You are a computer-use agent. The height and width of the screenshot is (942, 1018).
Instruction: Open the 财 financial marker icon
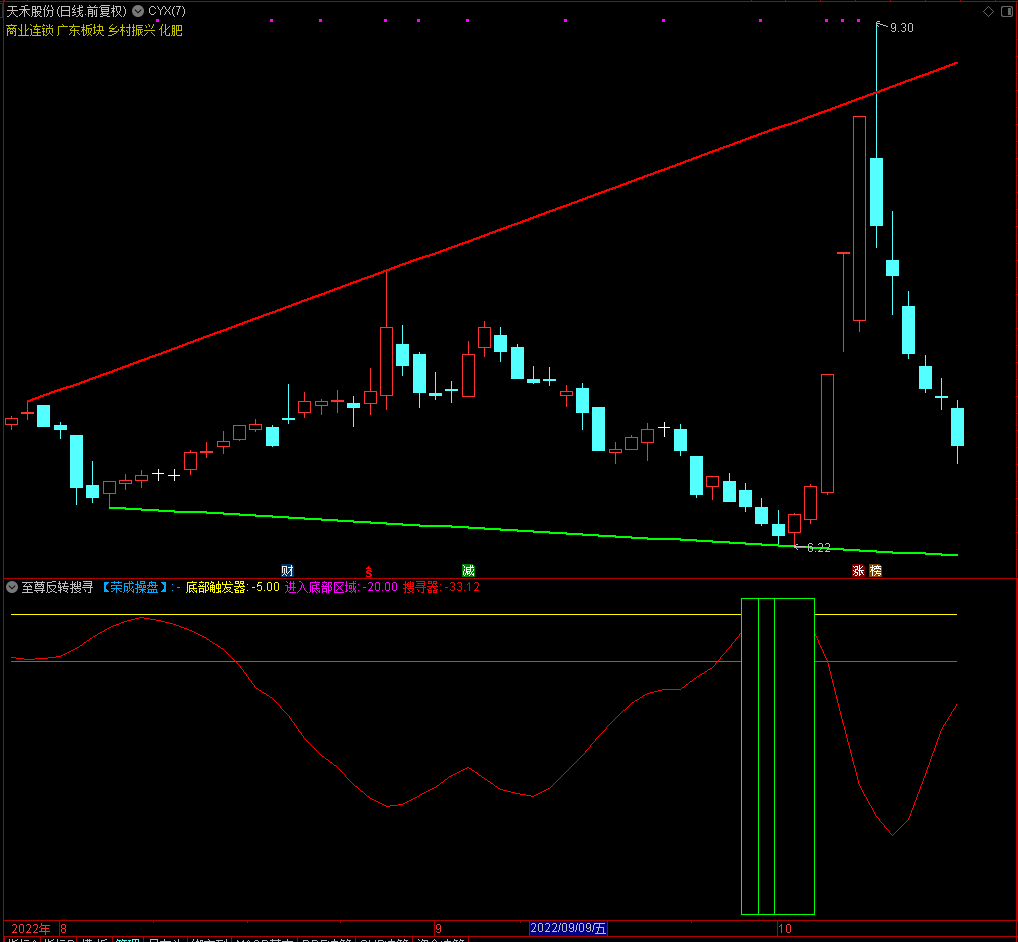(x=287, y=571)
